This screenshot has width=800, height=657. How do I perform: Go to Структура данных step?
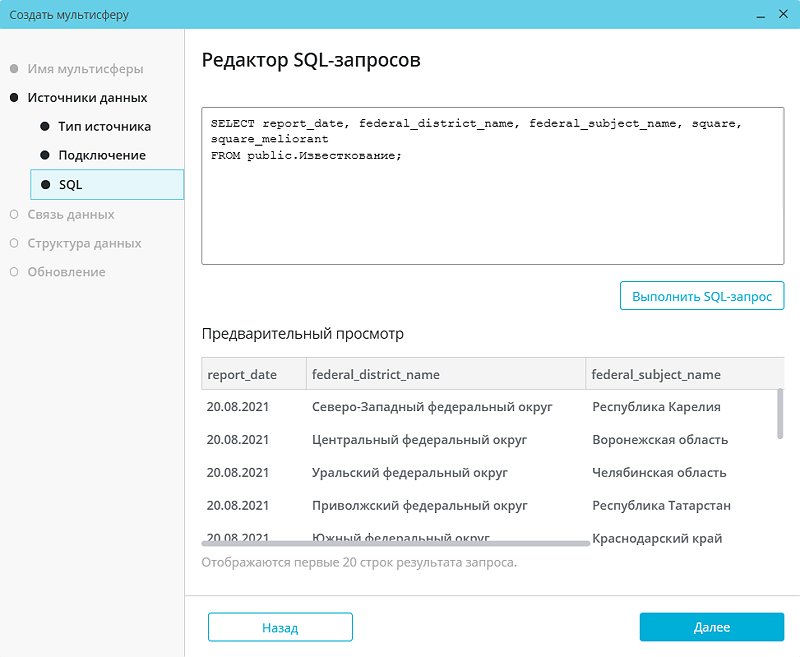[84, 243]
